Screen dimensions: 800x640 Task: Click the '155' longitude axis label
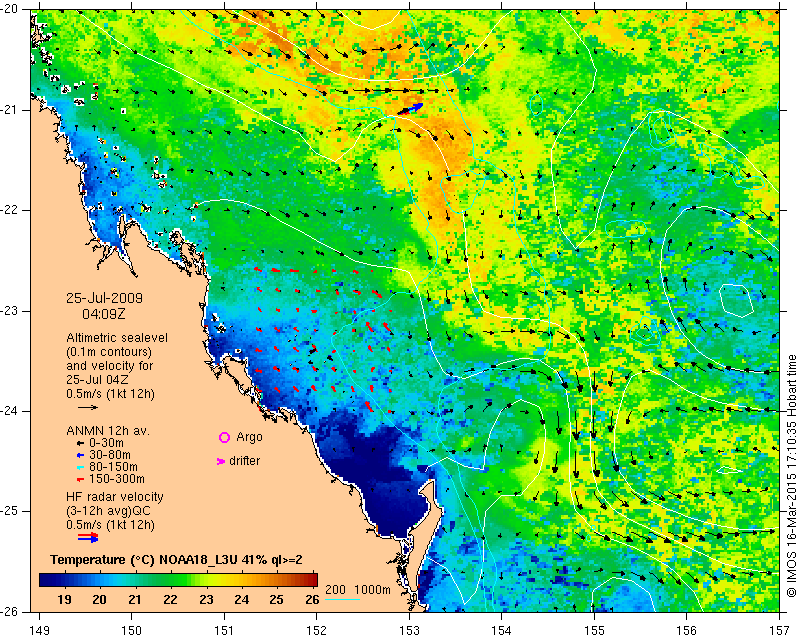click(x=594, y=631)
